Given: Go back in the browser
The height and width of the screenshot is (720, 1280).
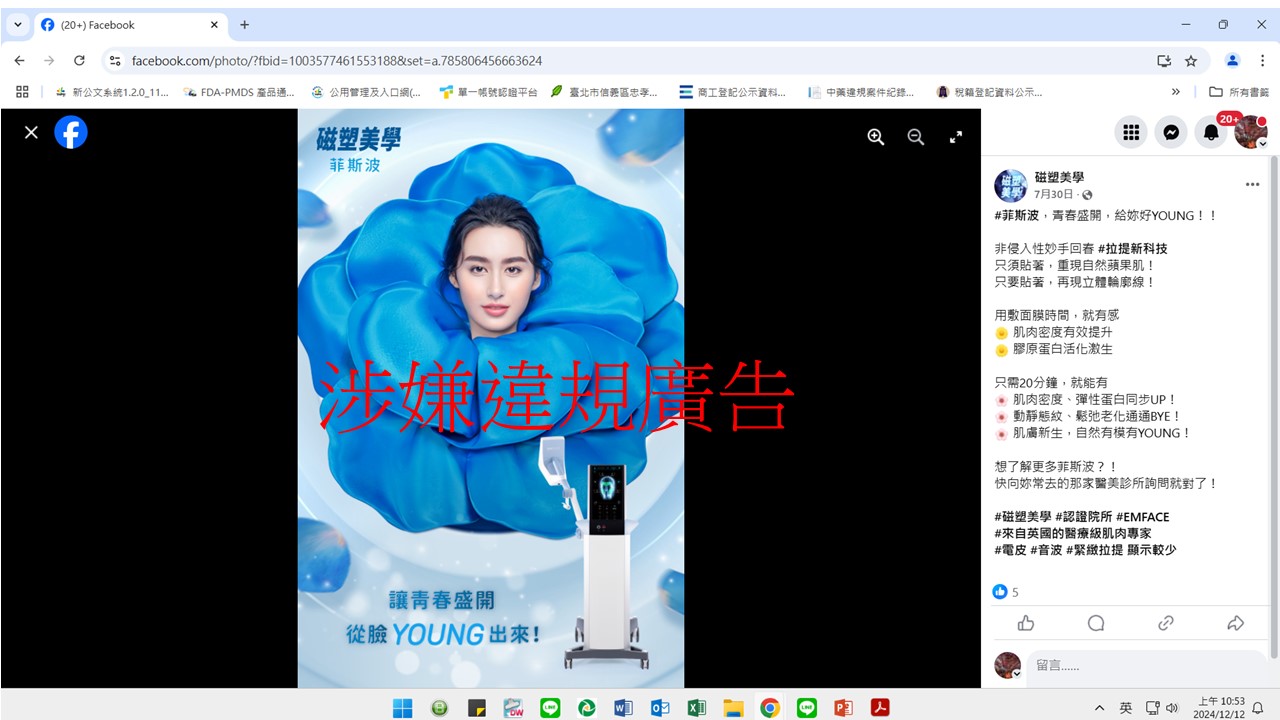Looking at the screenshot, I should 19,60.
